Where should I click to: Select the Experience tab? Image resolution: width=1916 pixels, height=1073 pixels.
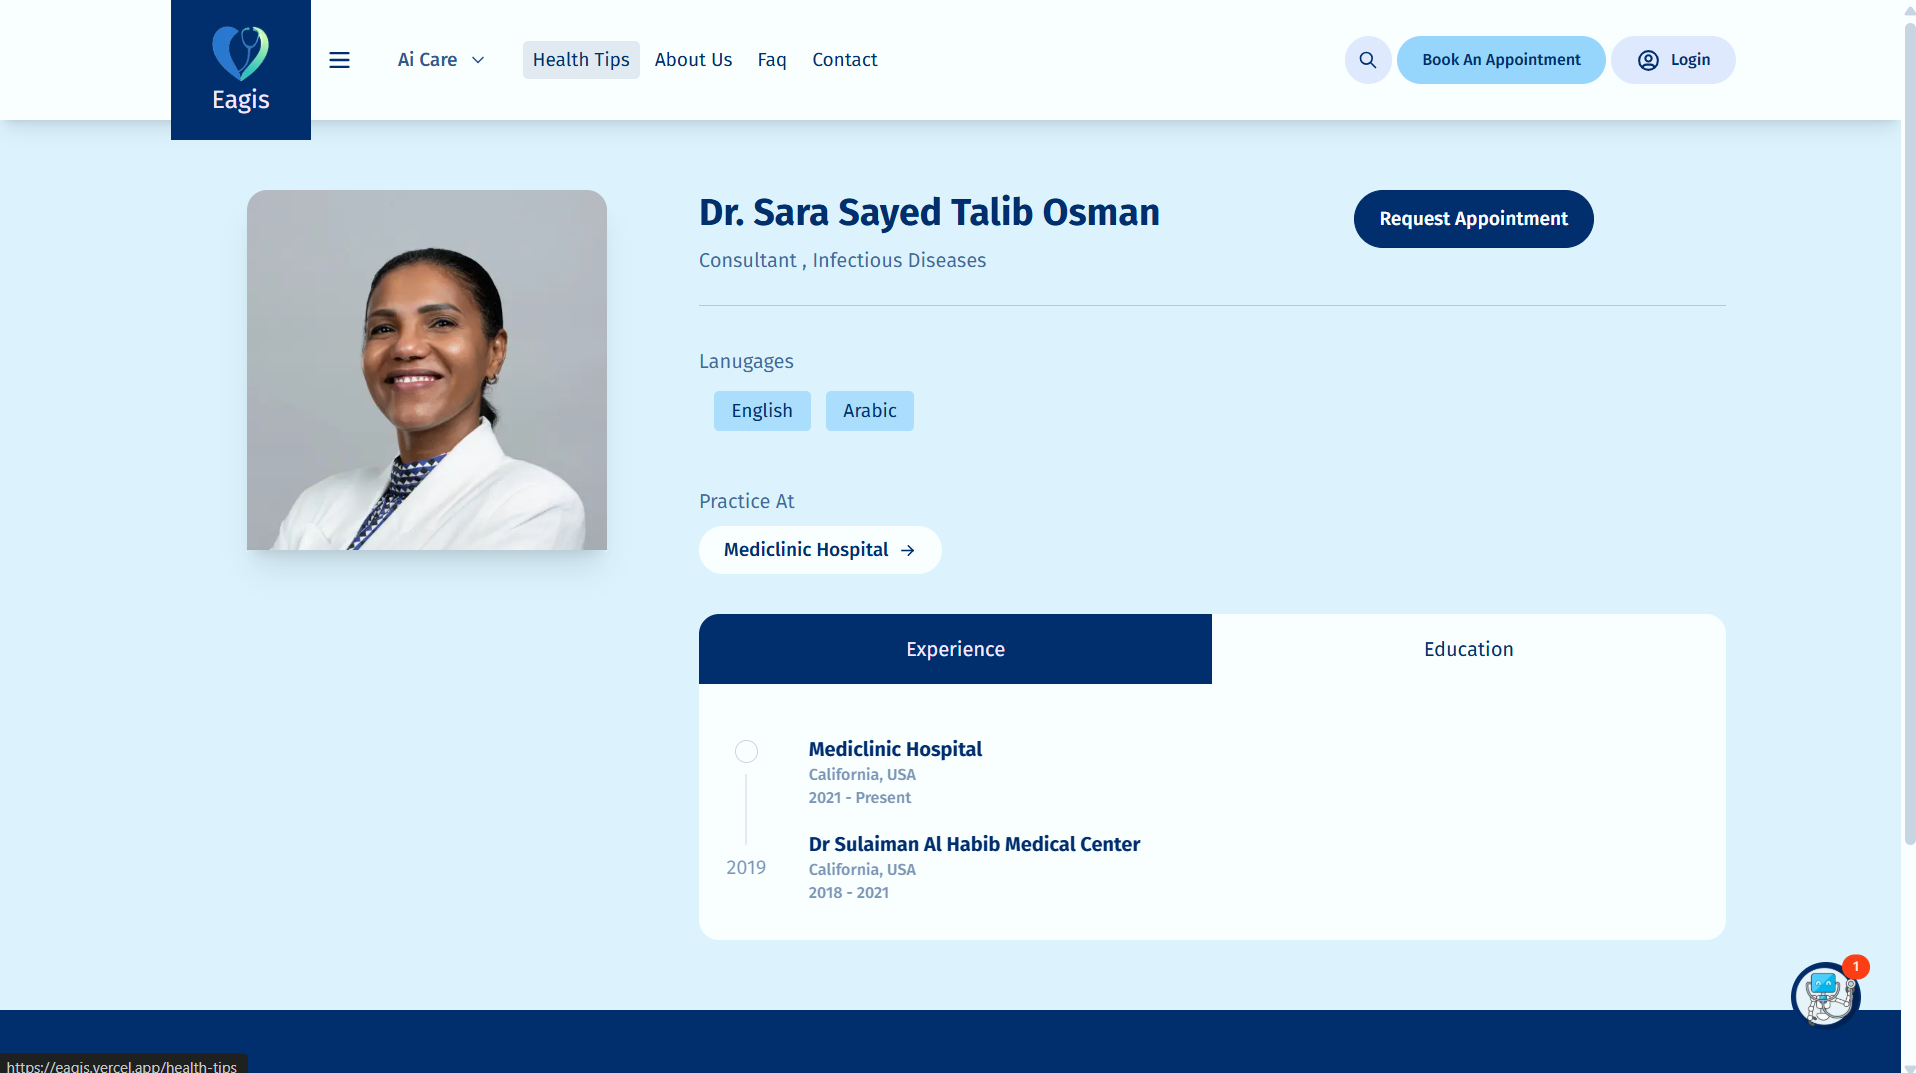tap(954, 649)
